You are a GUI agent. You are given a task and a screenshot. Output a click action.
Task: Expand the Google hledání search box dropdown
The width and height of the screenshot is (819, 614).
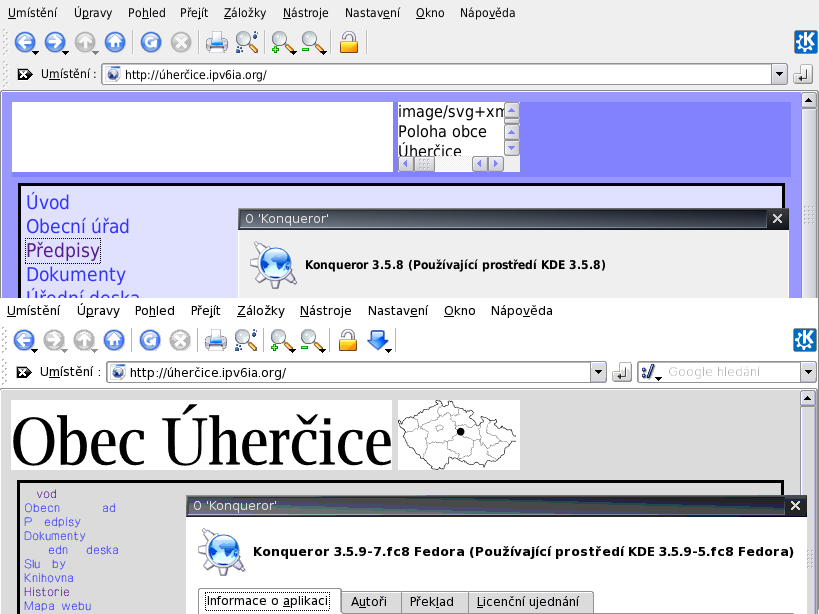808,372
